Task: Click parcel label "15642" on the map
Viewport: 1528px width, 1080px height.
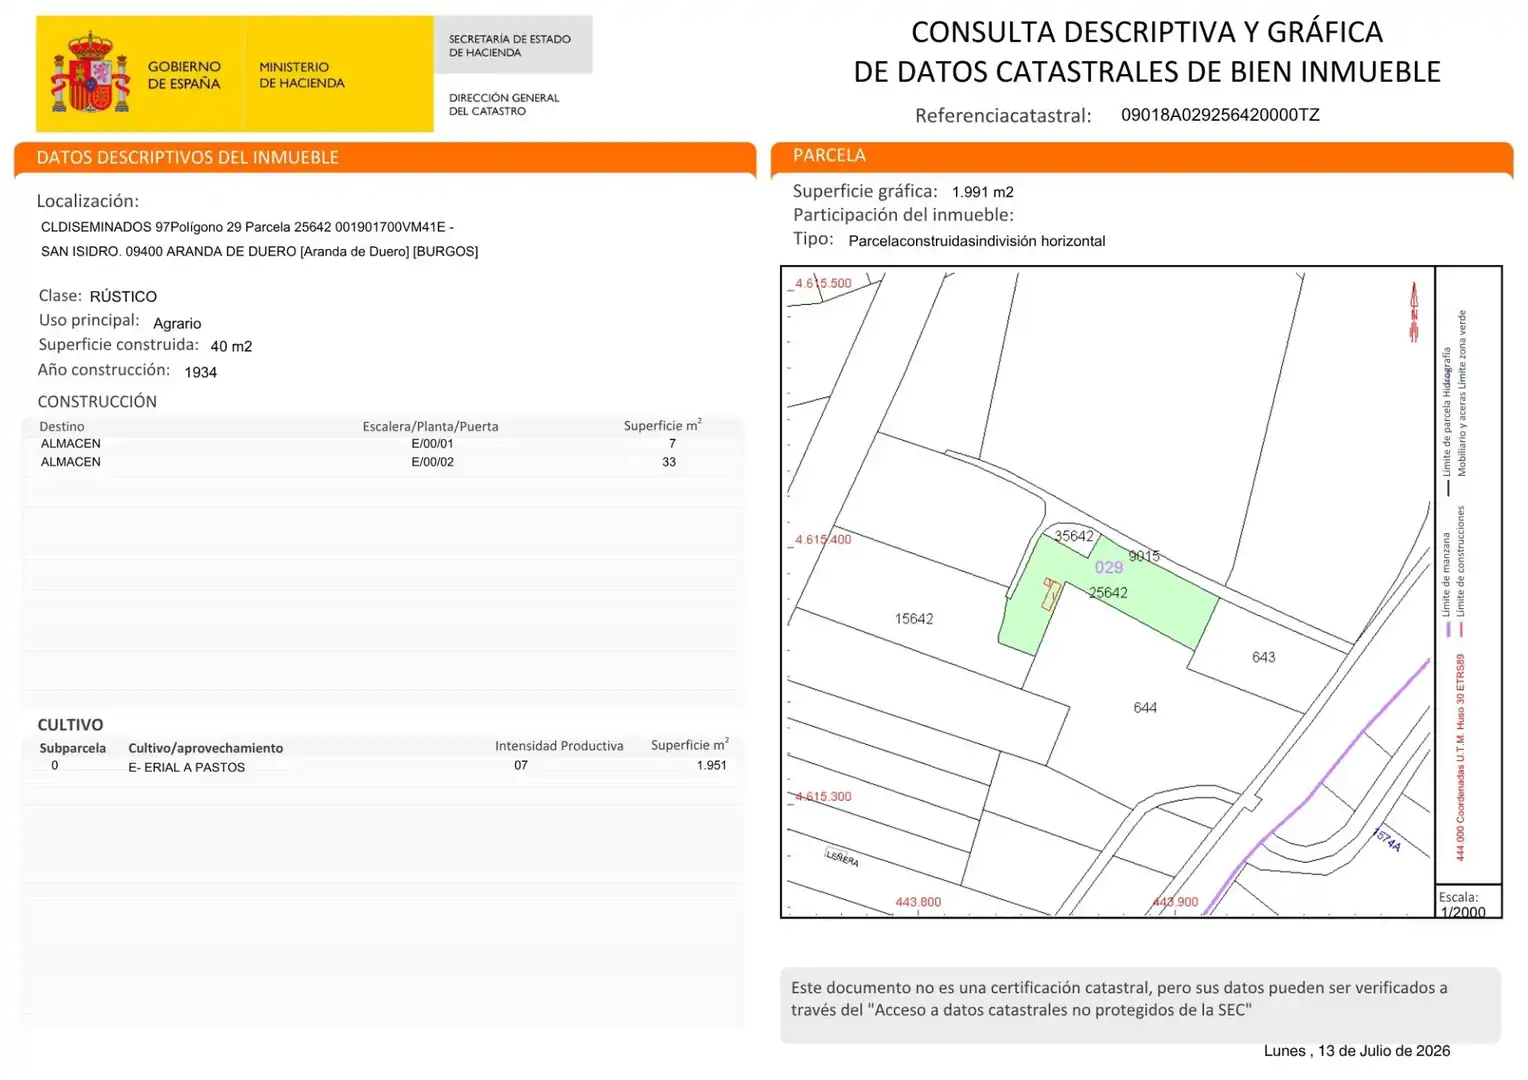Action: click(x=914, y=619)
